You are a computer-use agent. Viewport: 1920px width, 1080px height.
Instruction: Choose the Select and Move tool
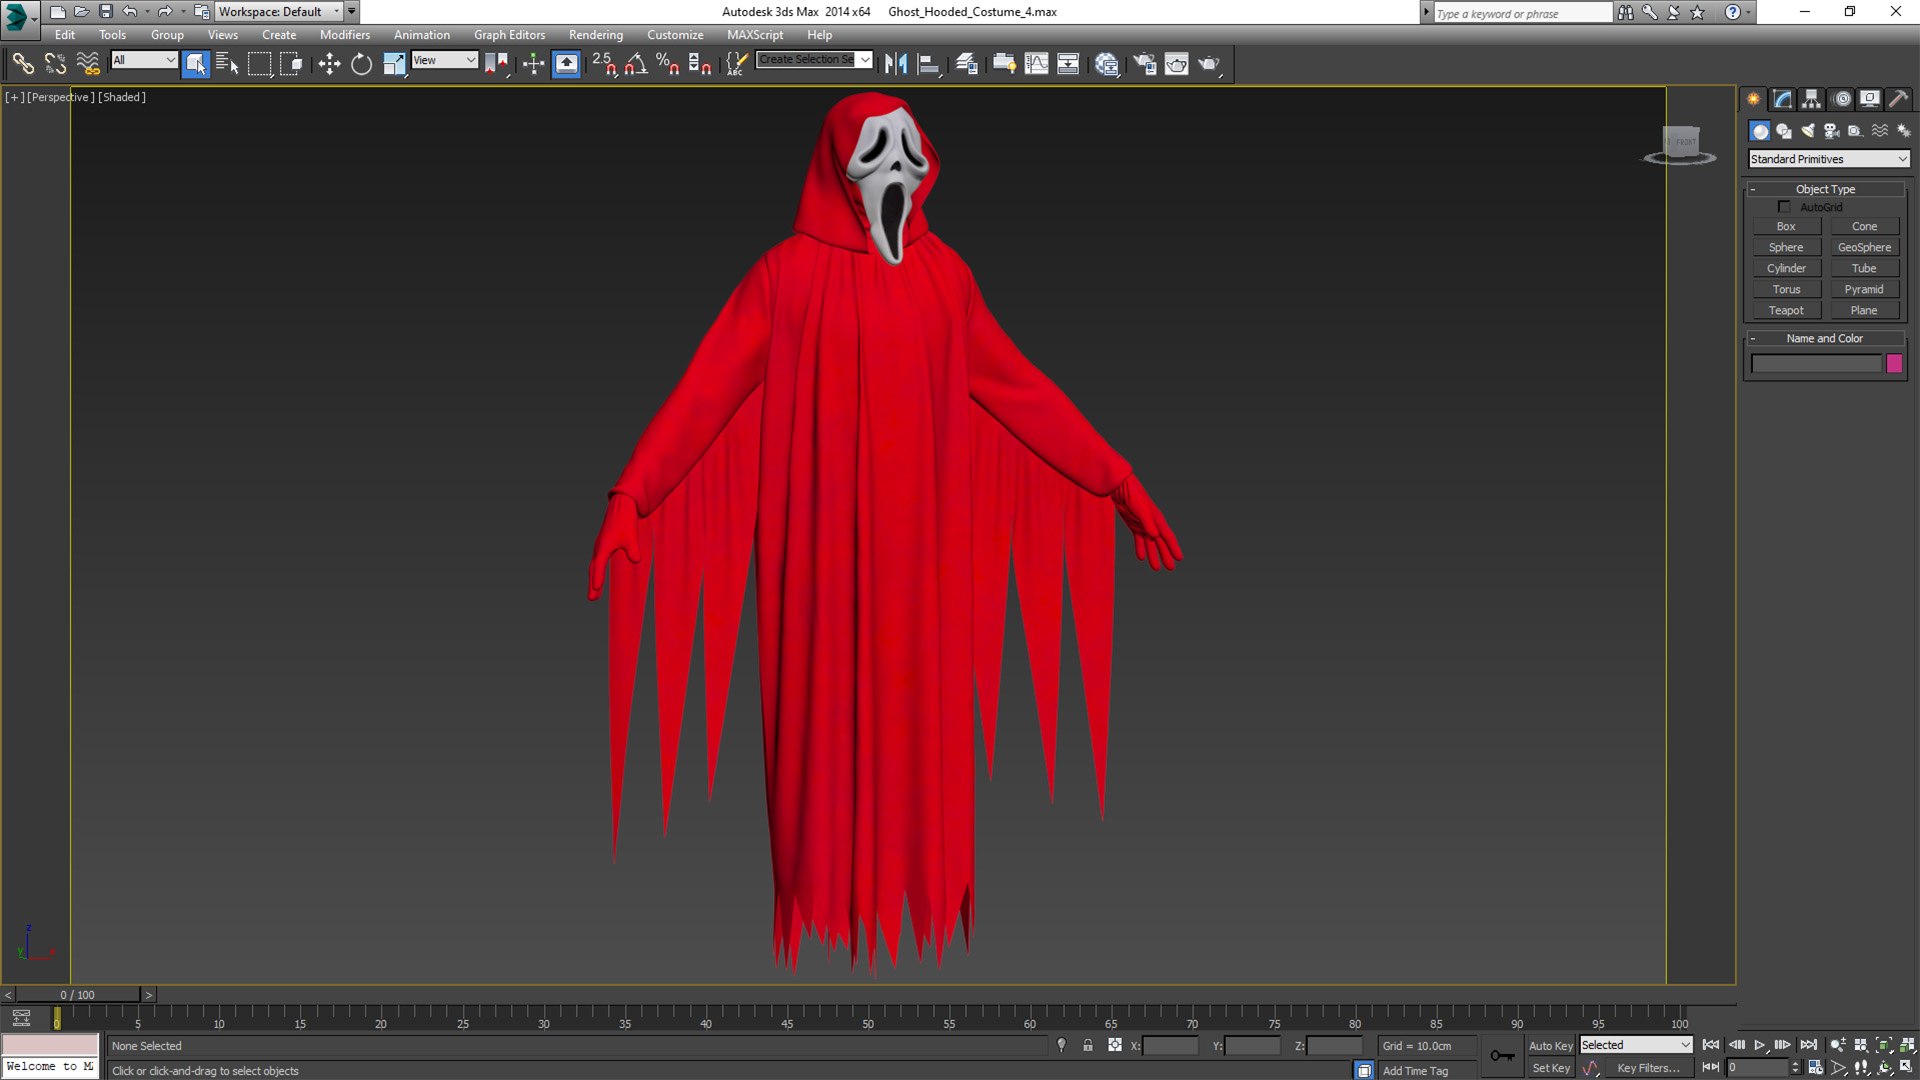tap(329, 64)
